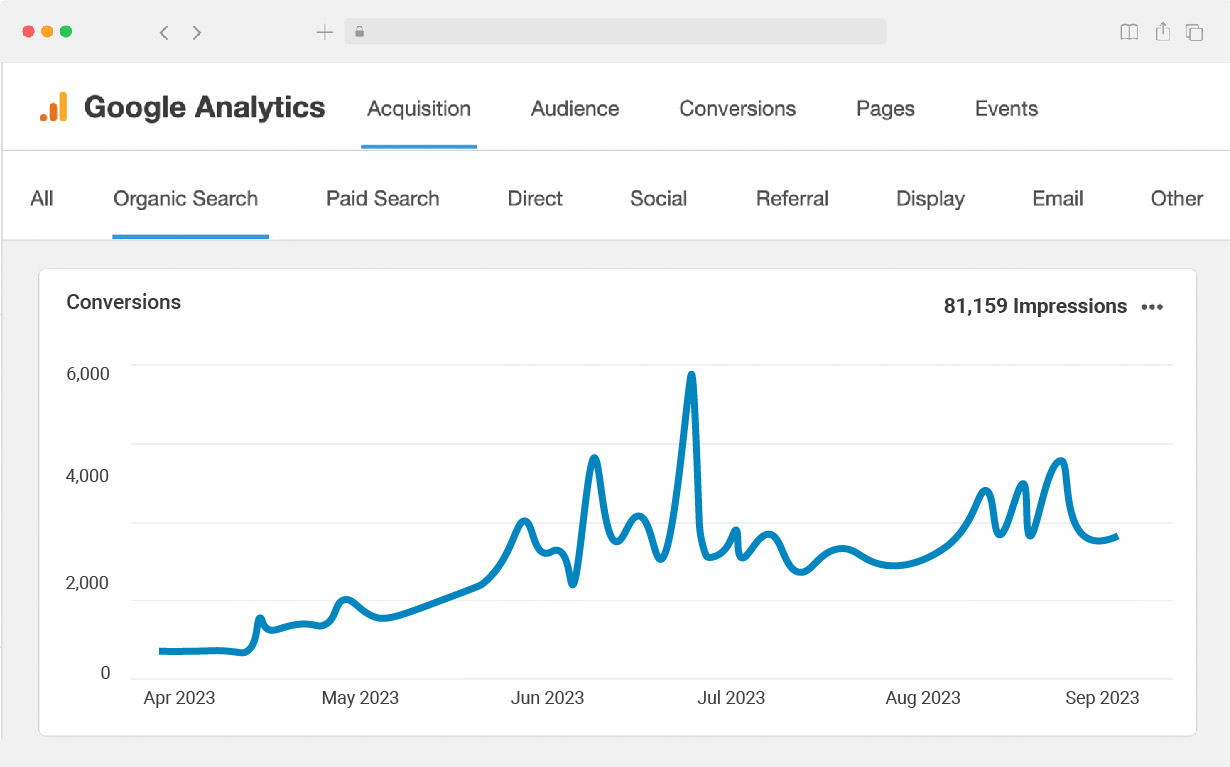The height and width of the screenshot is (767, 1230).
Task: Open the reading list book icon
Action: click(x=1129, y=32)
